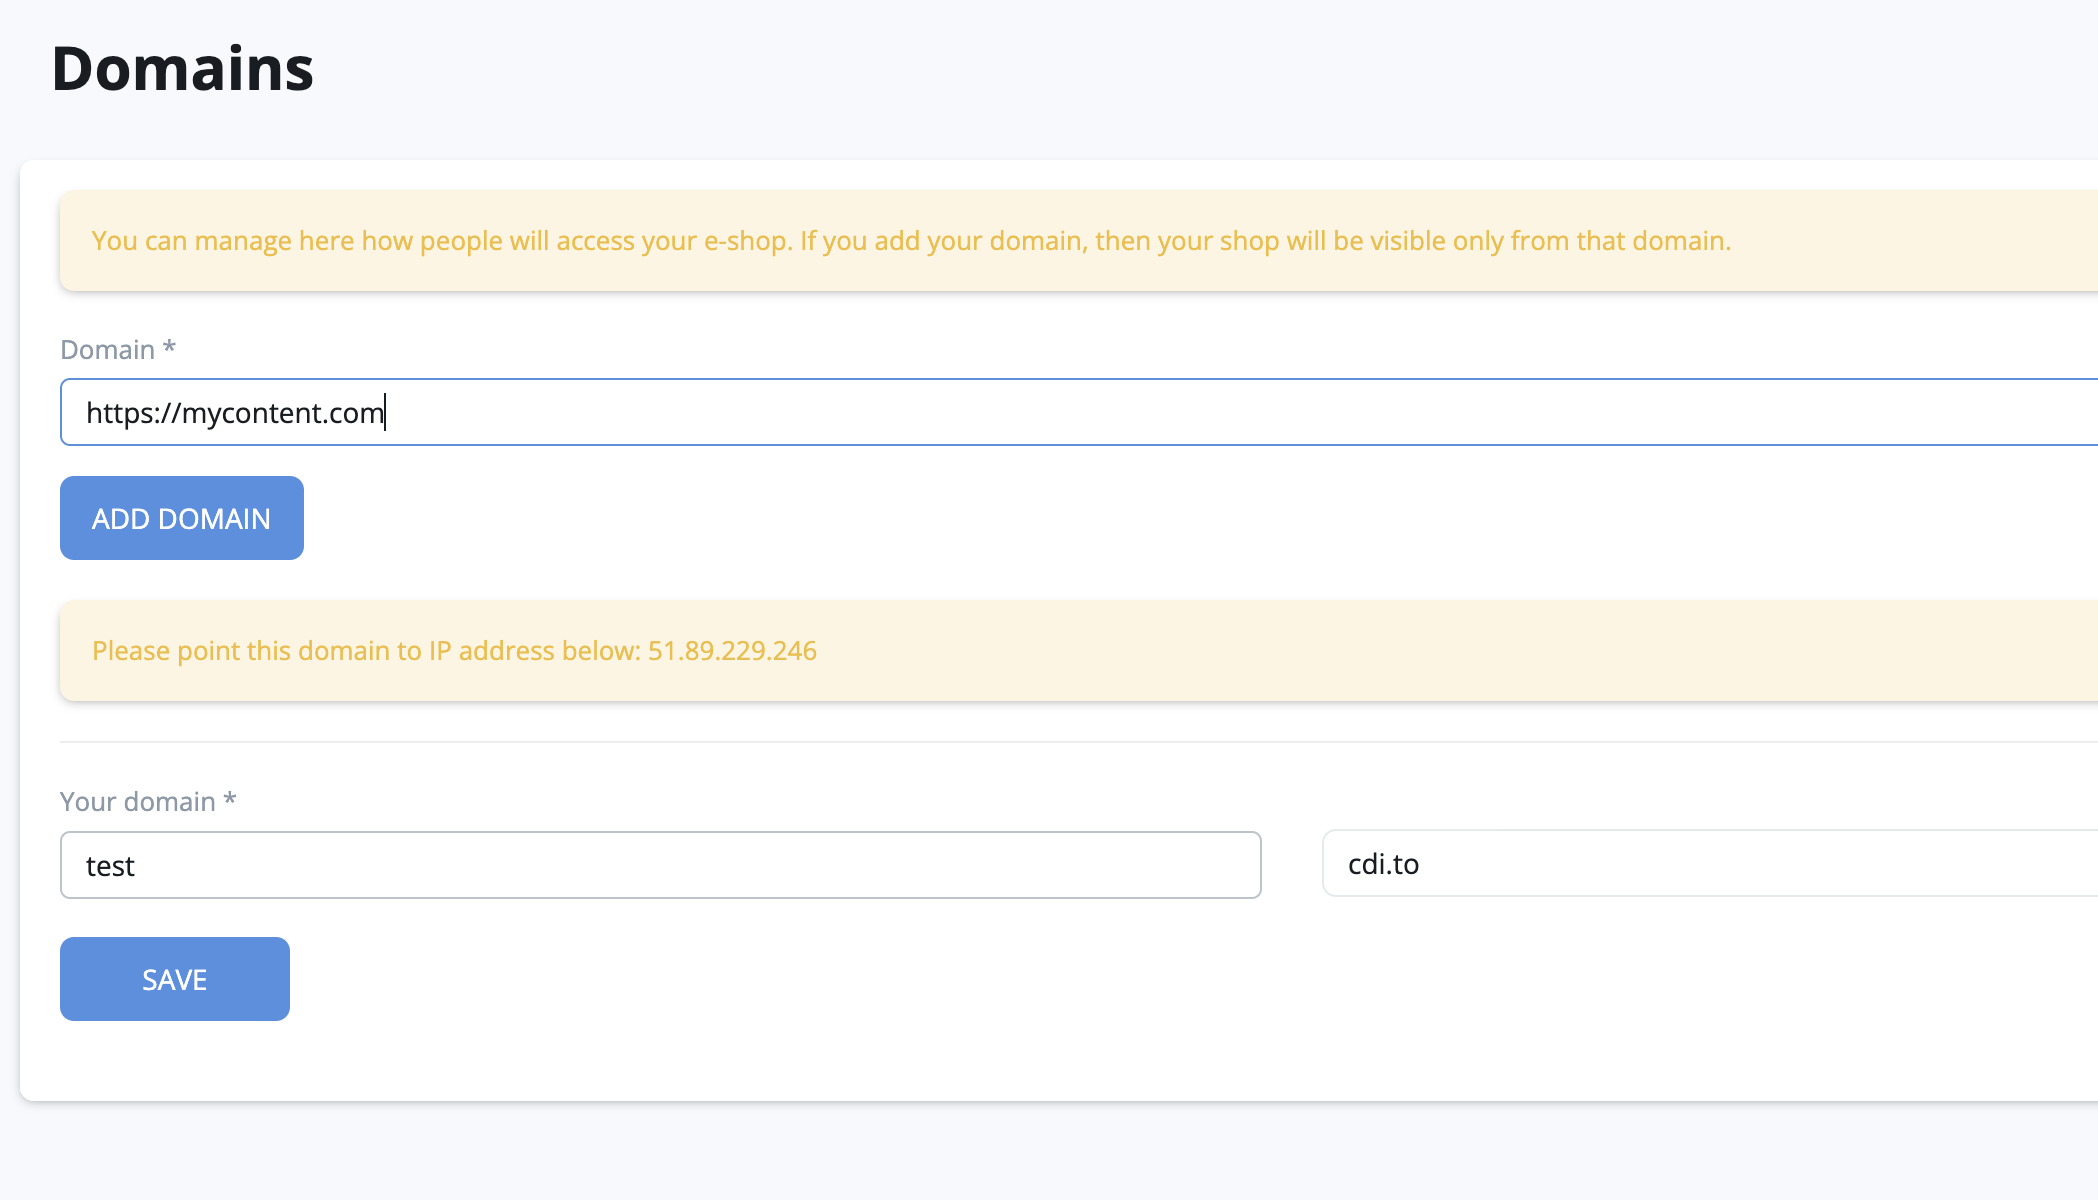The image size is (2098, 1200).
Task: Place cursor at 'https://' in Domain field
Action: click(132, 413)
